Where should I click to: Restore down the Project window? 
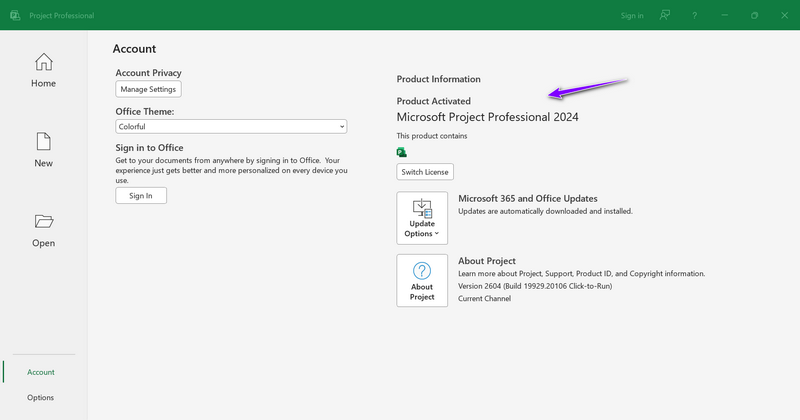[x=755, y=16]
